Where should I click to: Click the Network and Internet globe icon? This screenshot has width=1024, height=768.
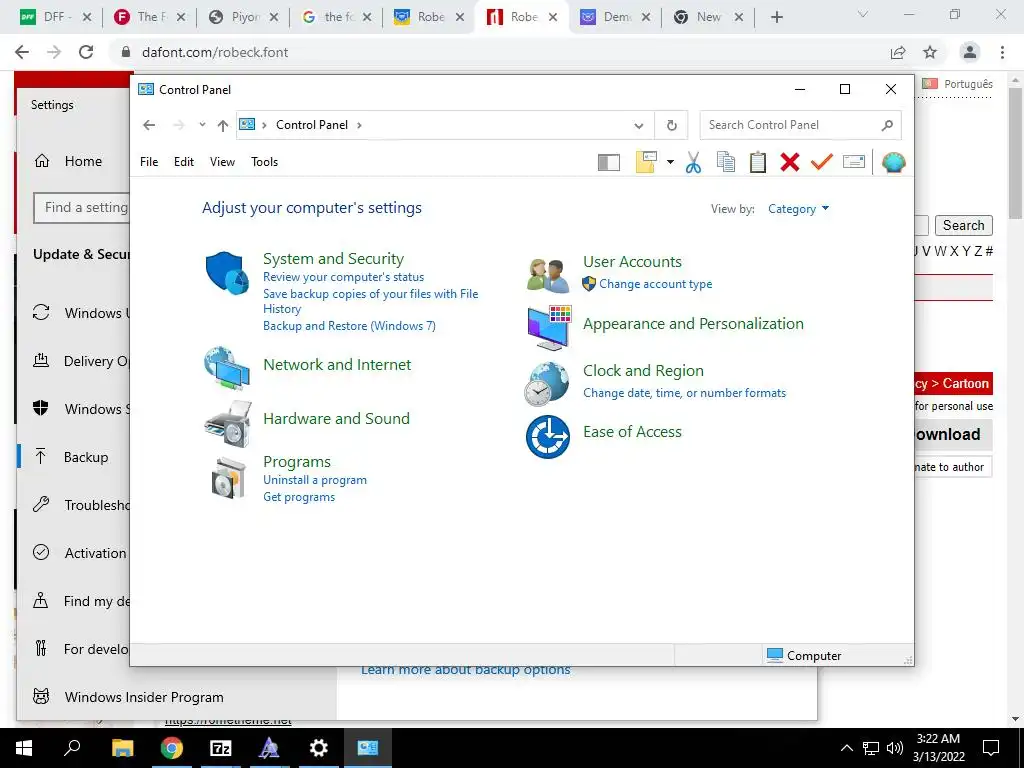click(227, 367)
